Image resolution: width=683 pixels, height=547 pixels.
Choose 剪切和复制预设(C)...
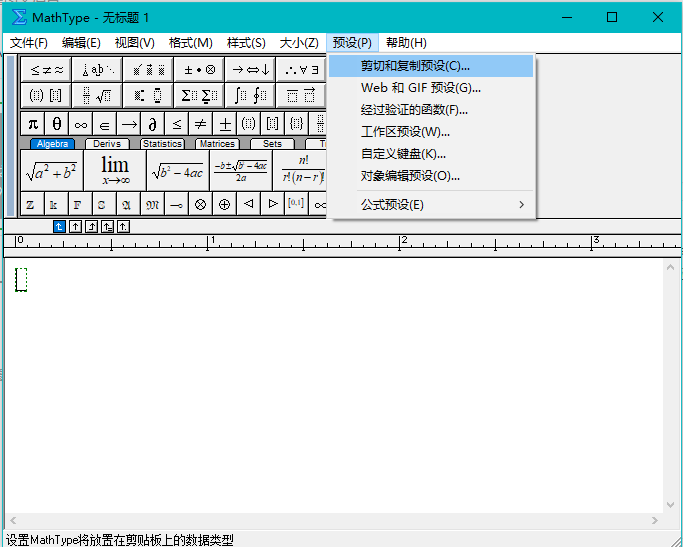431,66
